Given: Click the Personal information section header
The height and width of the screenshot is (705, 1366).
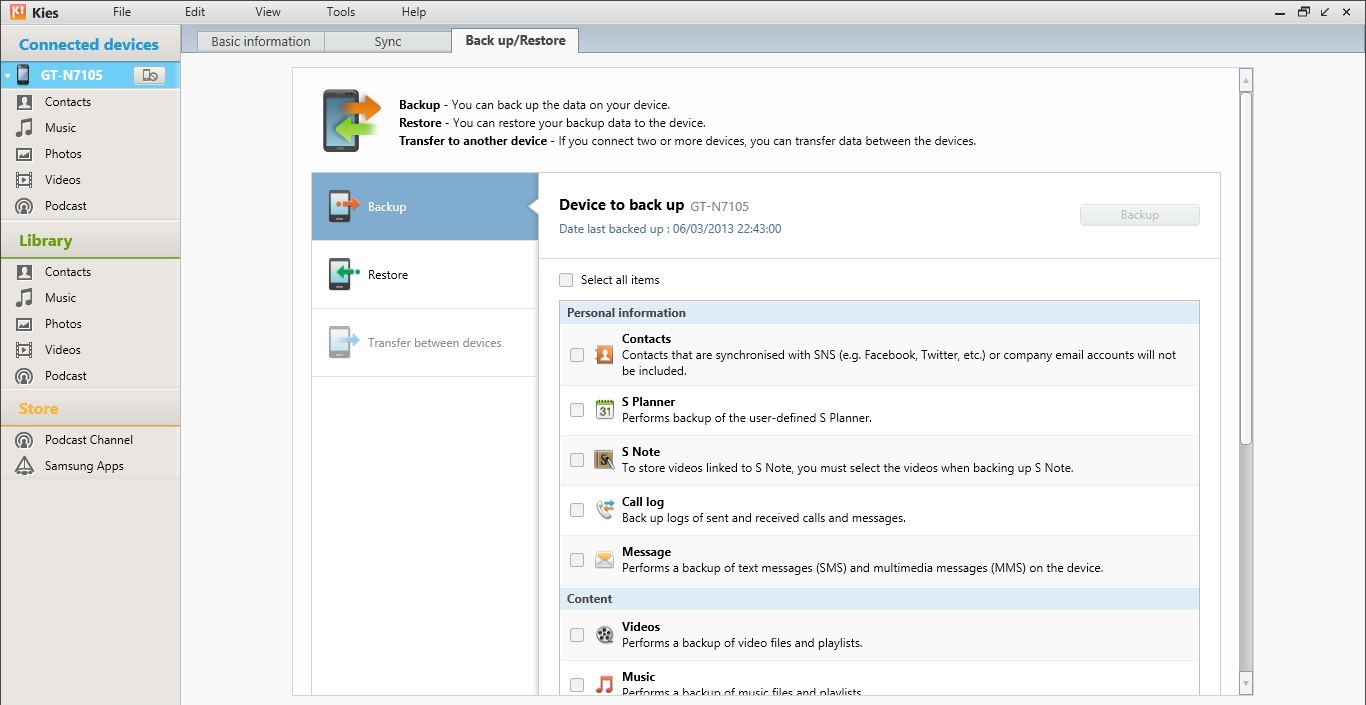Looking at the screenshot, I should click(x=879, y=313).
